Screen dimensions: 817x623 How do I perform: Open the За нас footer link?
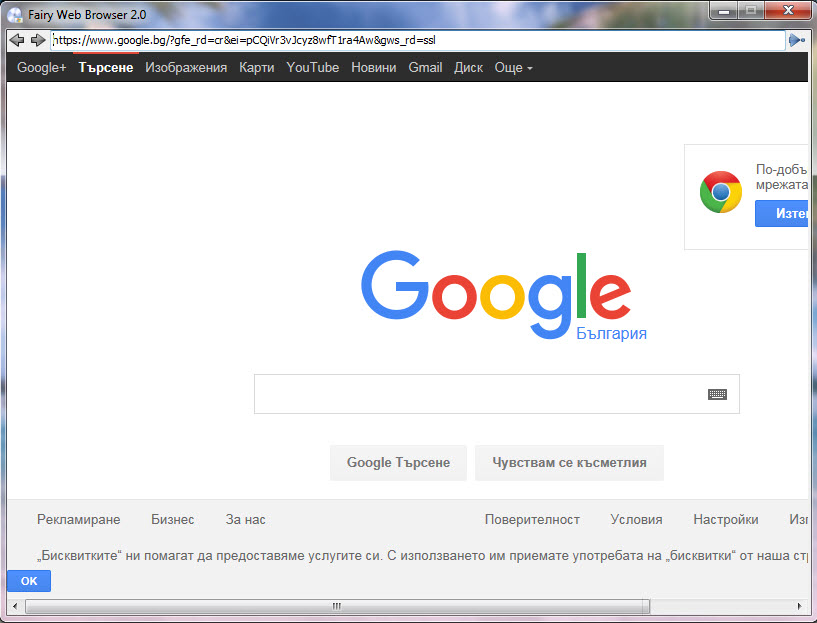[245, 519]
